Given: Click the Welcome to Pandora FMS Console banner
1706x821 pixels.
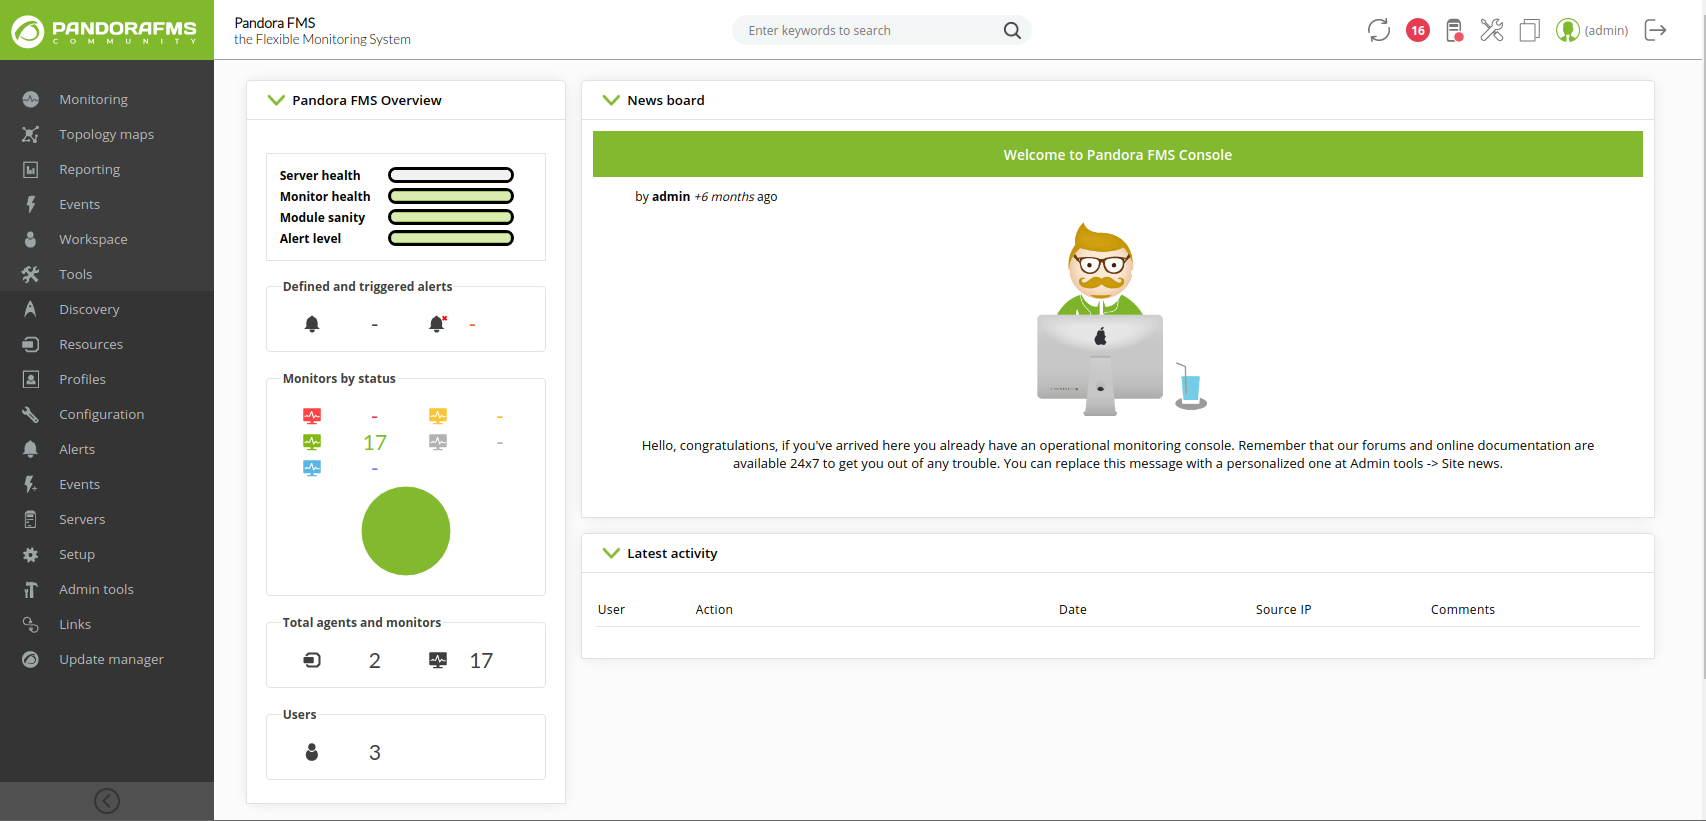Looking at the screenshot, I should click(1118, 154).
